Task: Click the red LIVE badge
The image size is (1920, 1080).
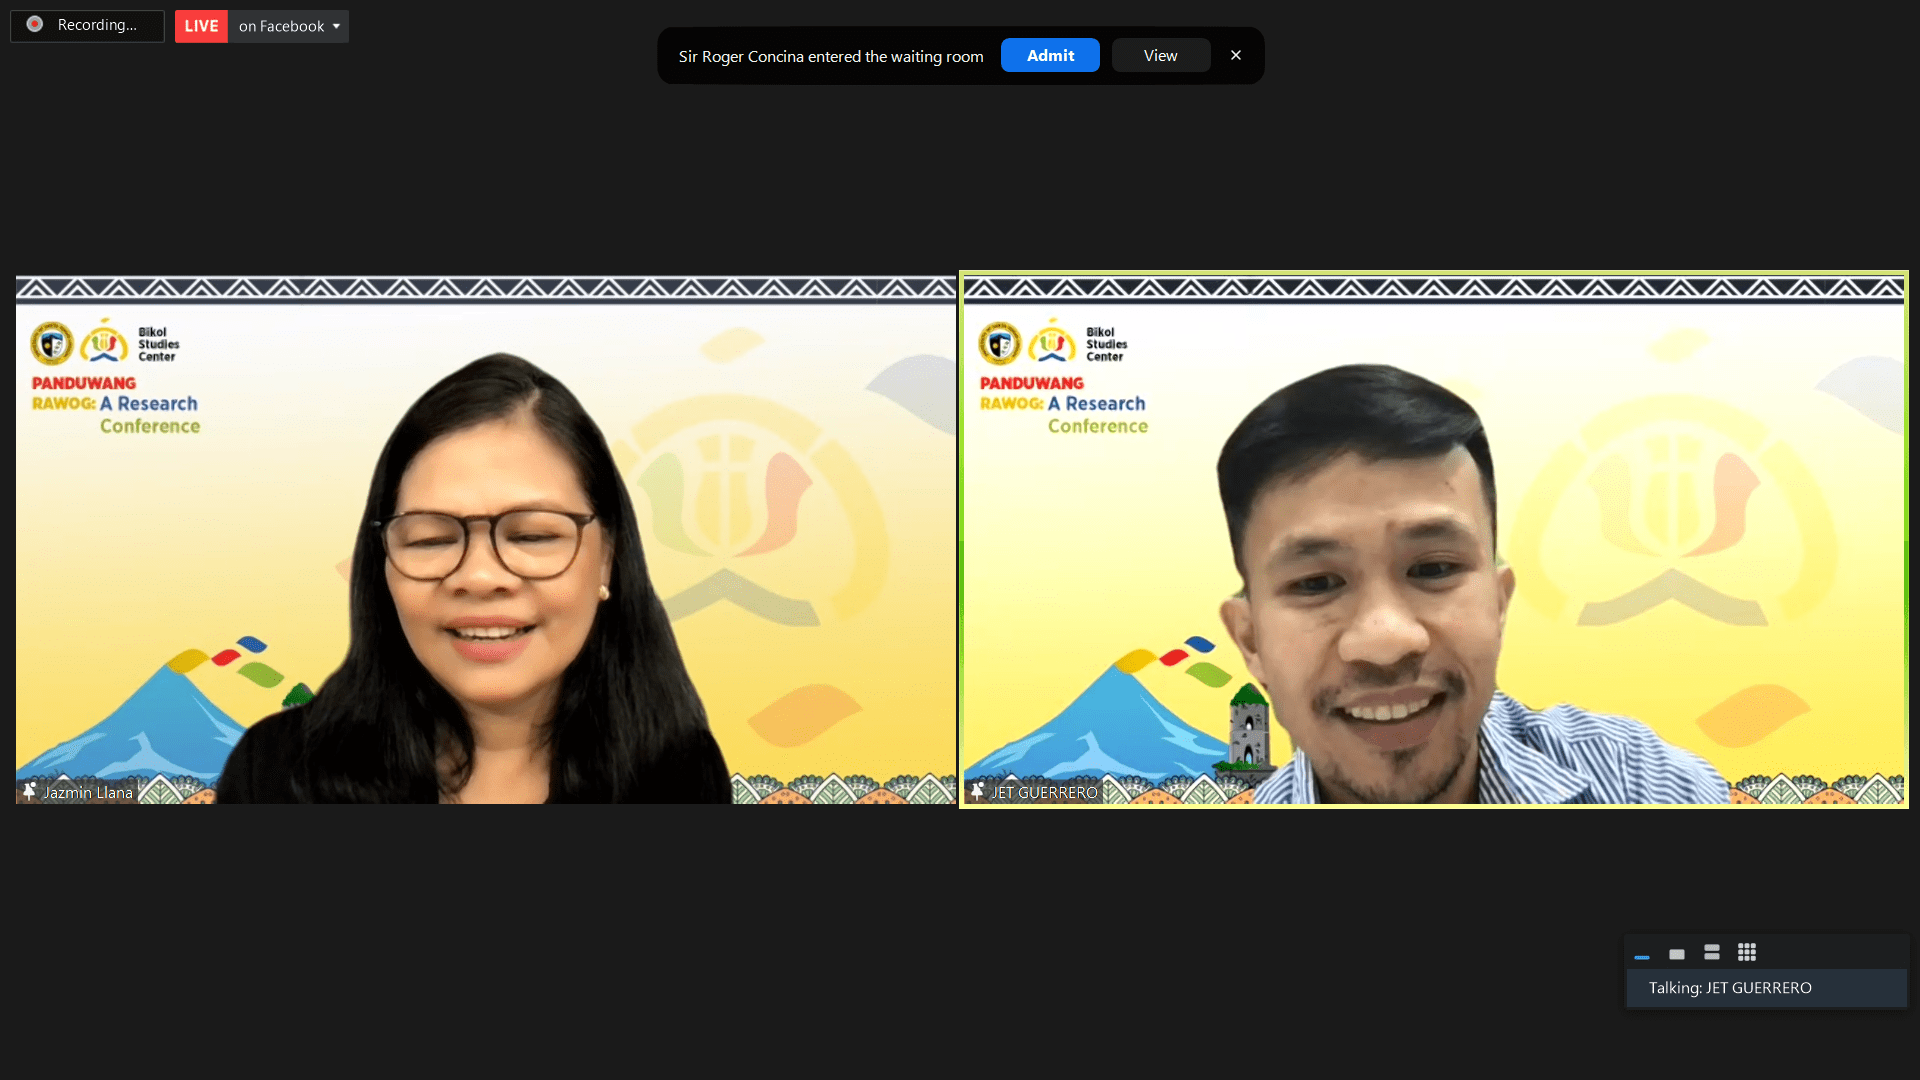Action: [201, 27]
